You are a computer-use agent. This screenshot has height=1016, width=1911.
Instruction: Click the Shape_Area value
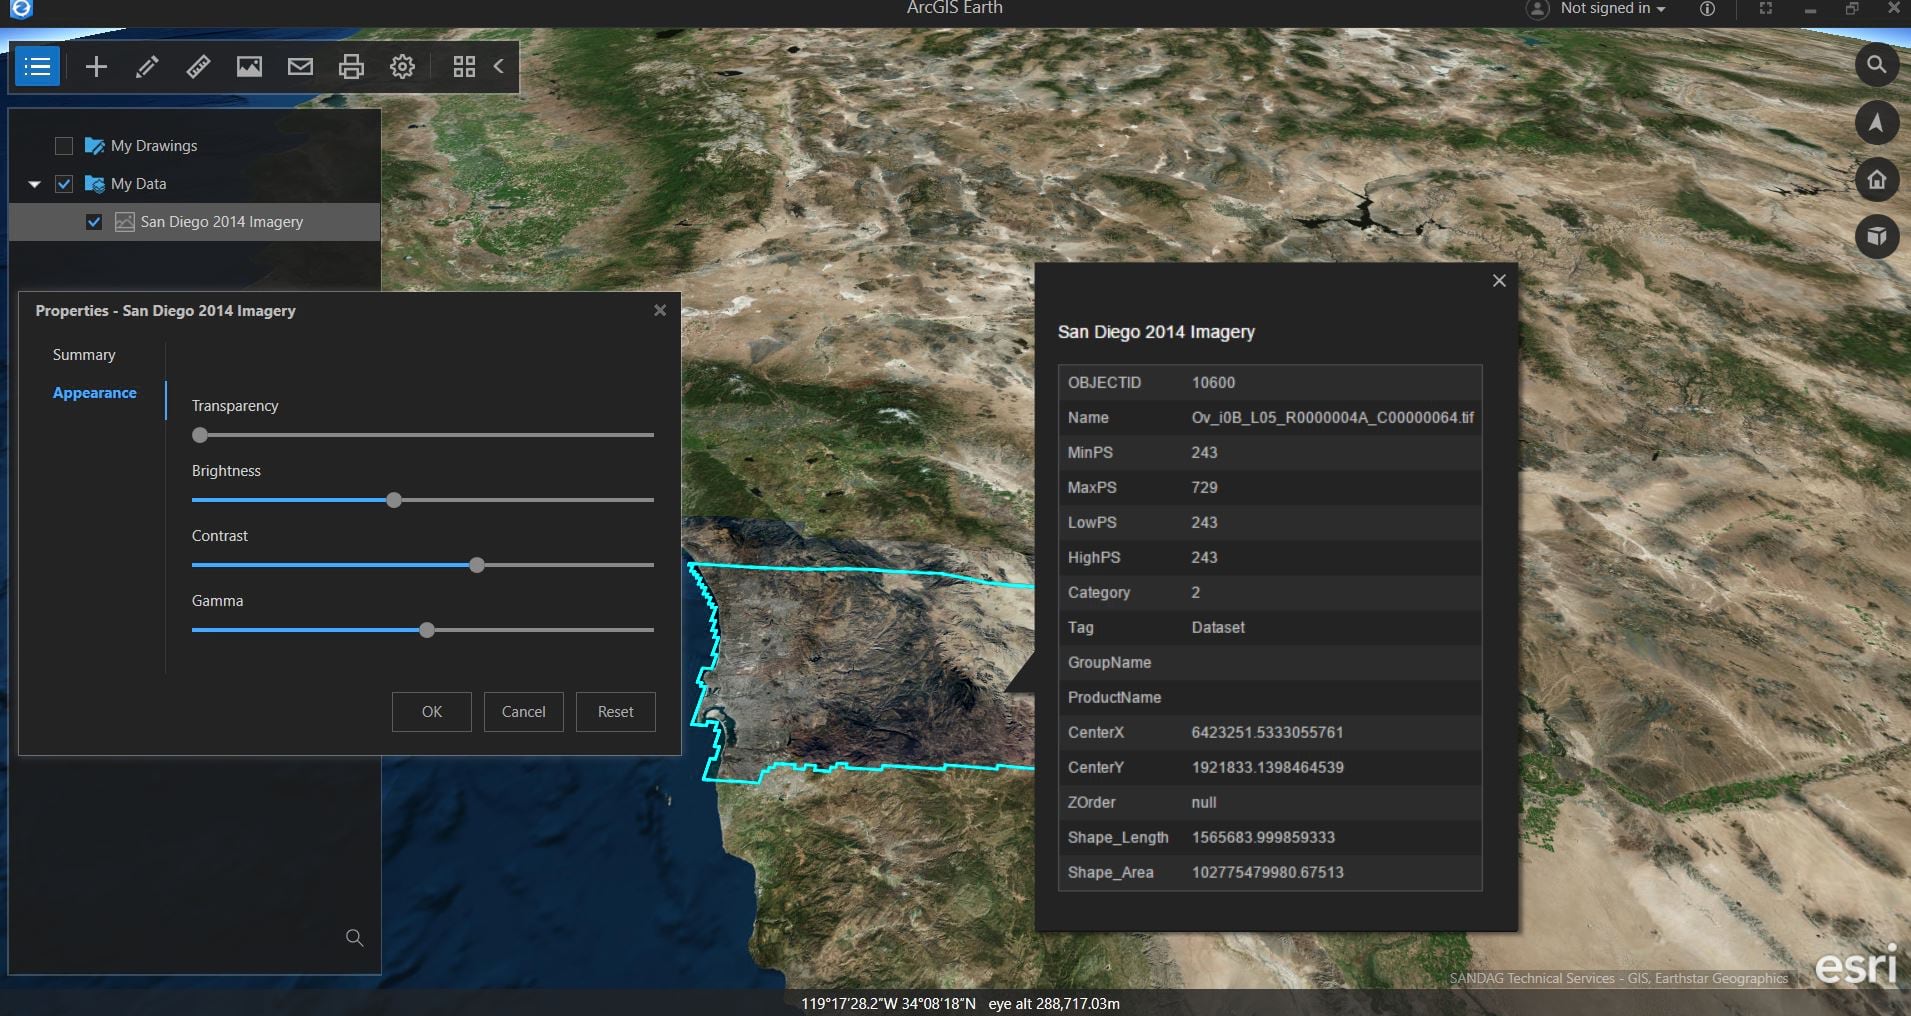pyautogui.click(x=1267, y=873)
